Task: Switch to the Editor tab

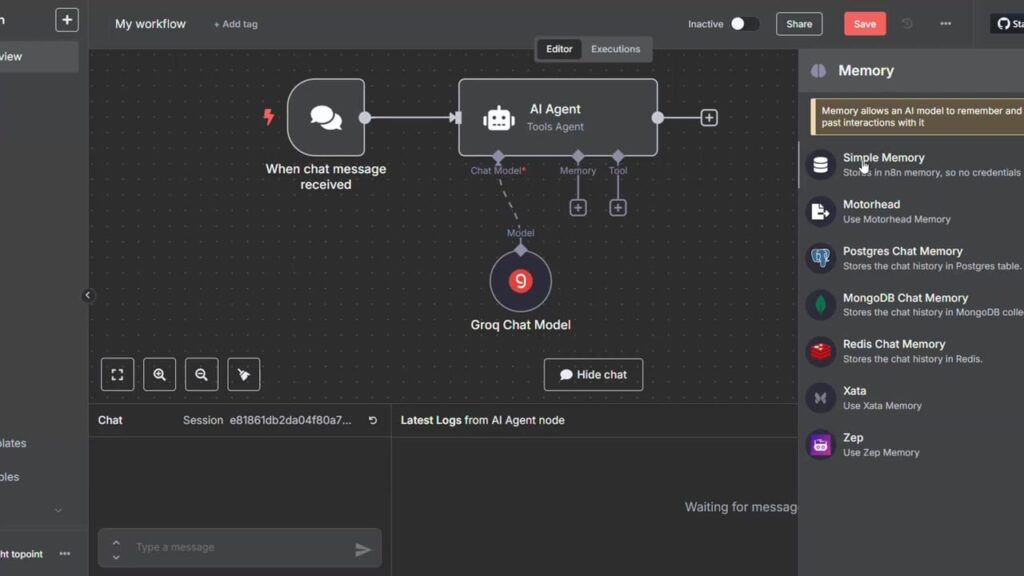Action: pos(559,49)
